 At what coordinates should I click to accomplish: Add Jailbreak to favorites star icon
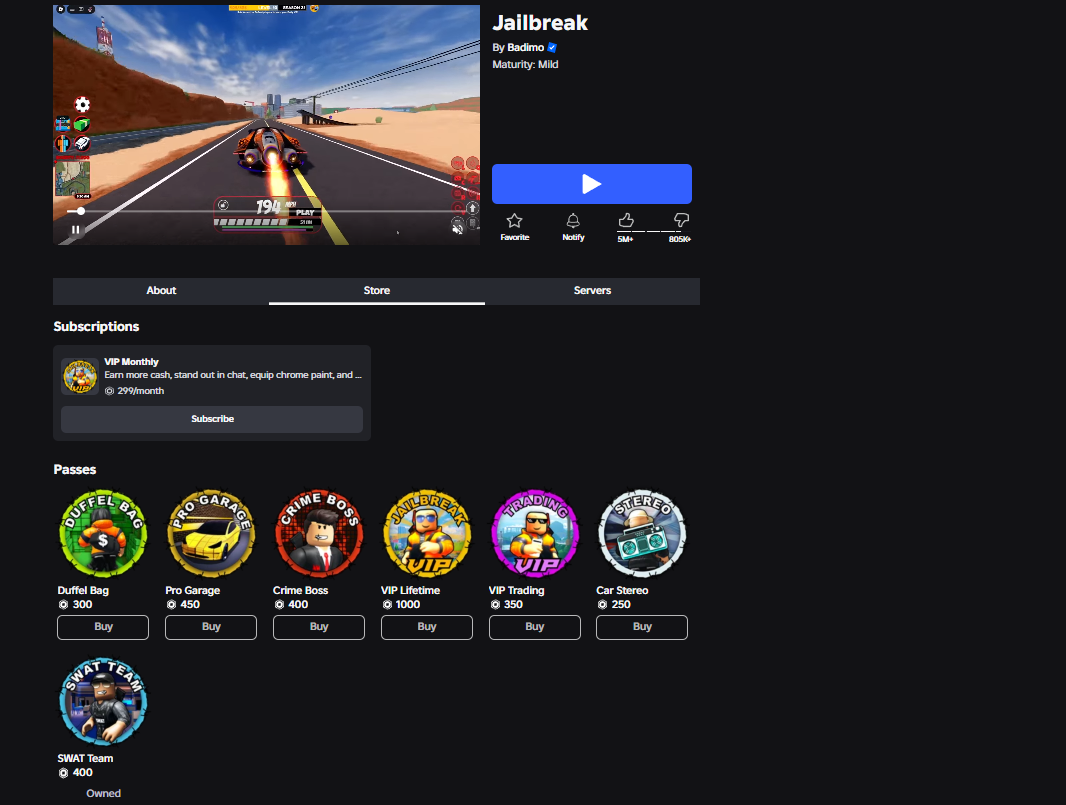tap(515, 220)
